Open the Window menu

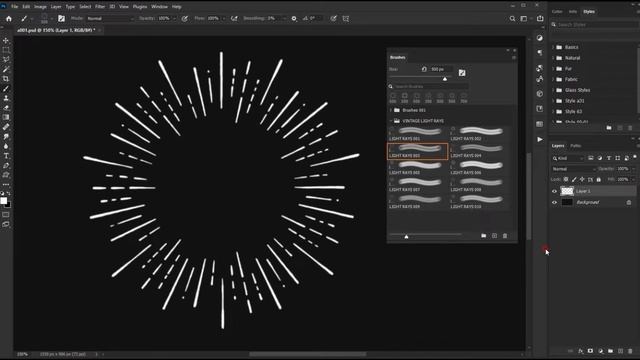click(159, 7)
